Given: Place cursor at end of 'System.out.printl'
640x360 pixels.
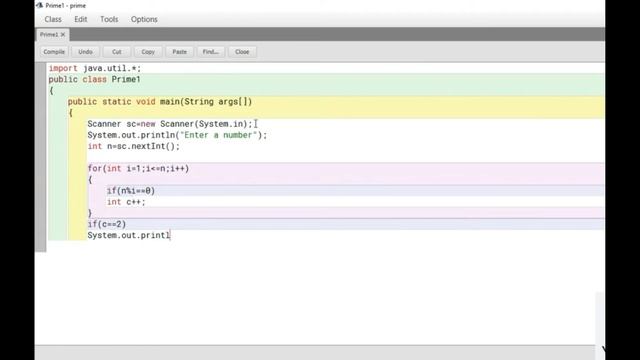Looking at the screenshot, I should pyautogui.click(x=170, y=236).
